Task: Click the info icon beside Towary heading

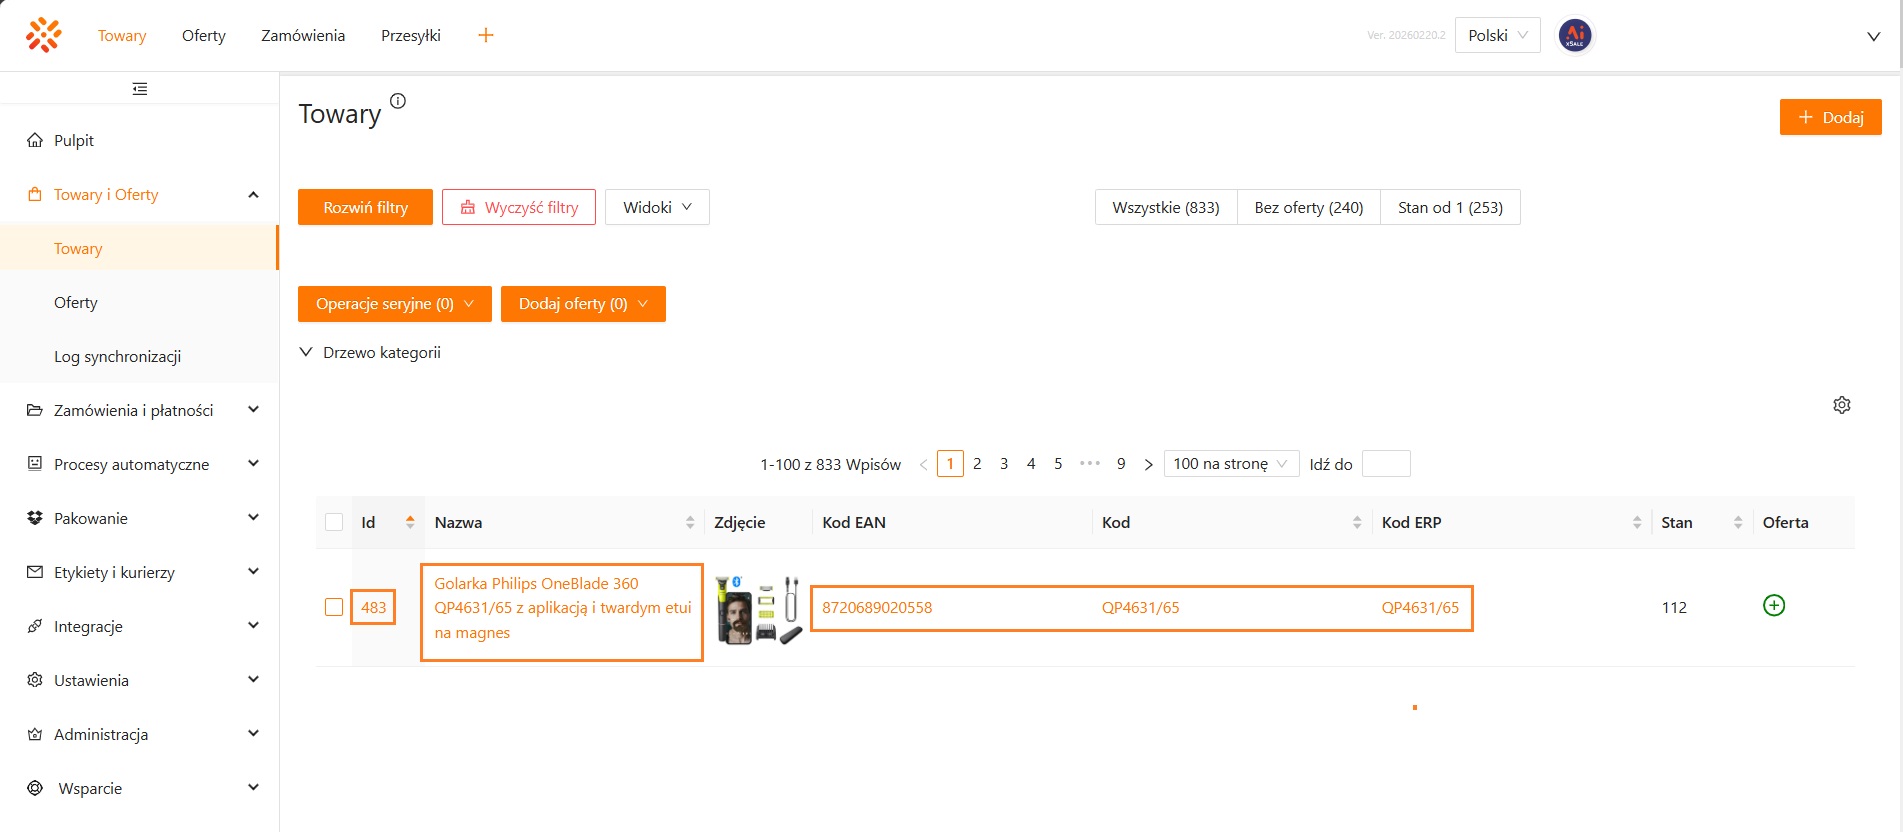Action: (398, 101)
